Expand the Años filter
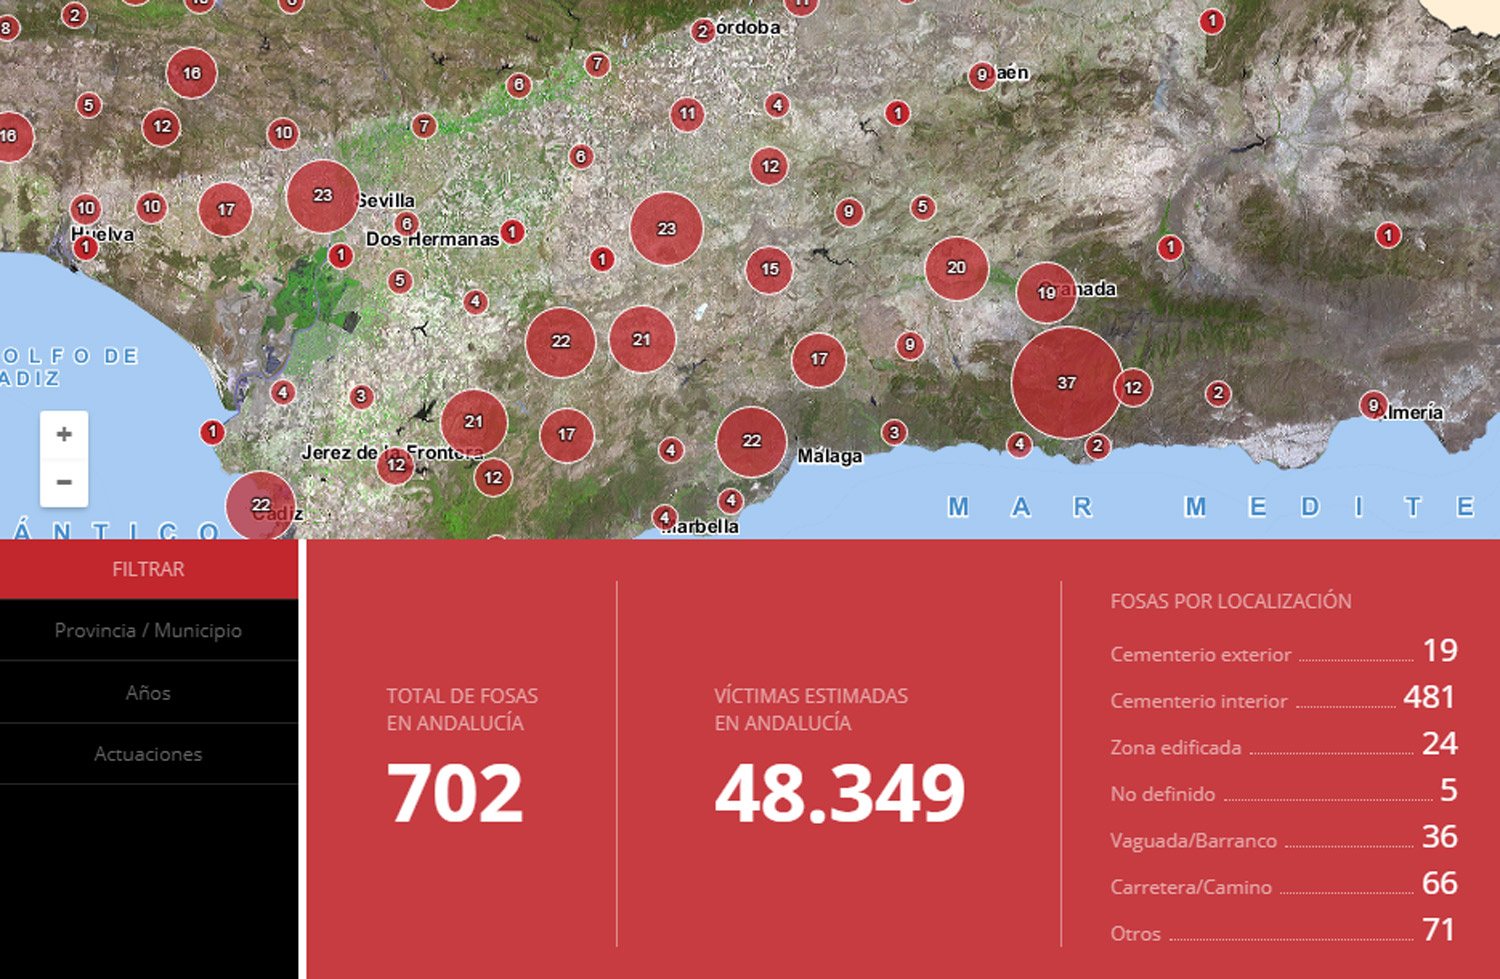Image resolution: width=1500 pixels, height=979 pixels. tap(148, 693)
